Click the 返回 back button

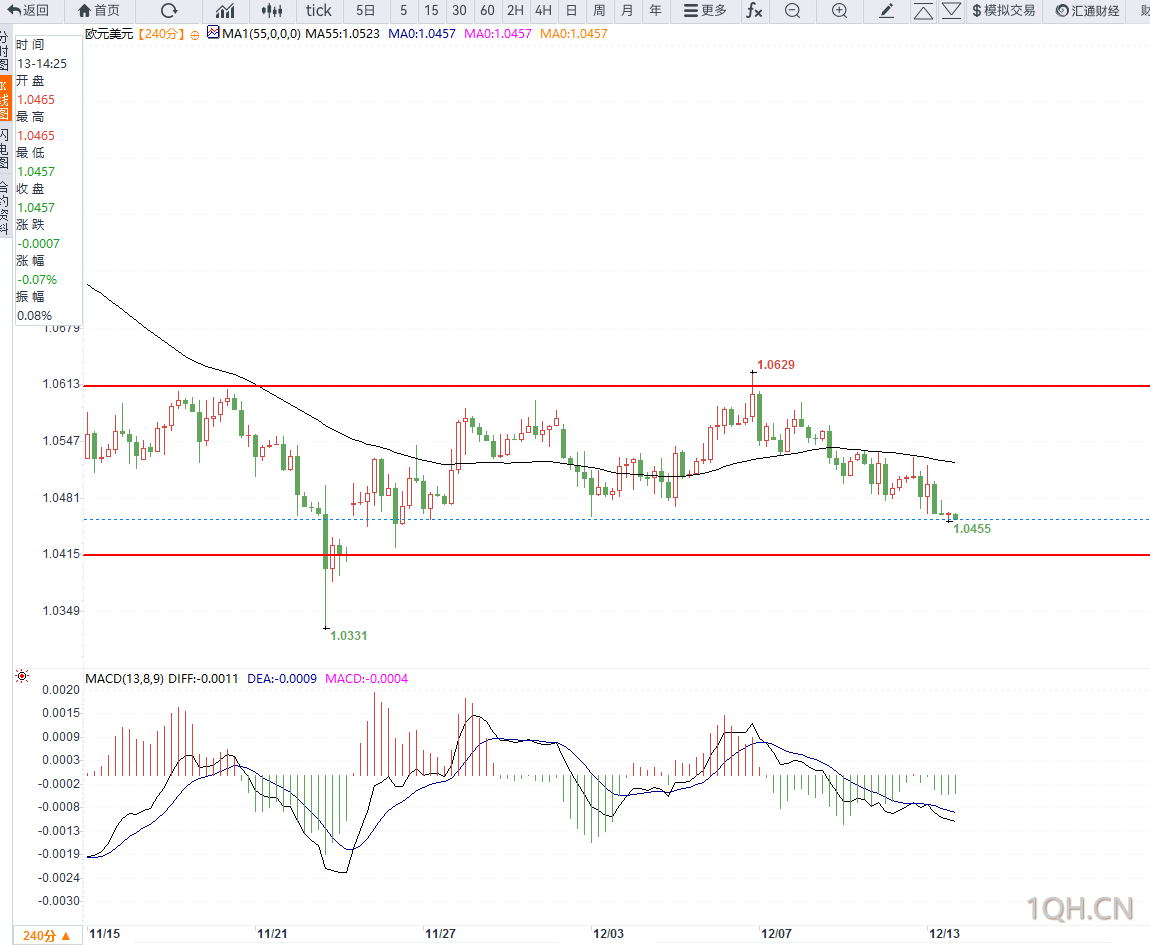point(28,11)
